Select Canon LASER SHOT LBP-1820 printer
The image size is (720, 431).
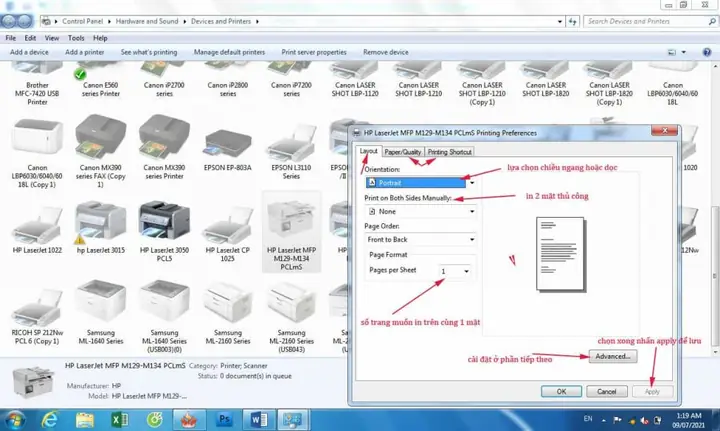tap(546, 80)
